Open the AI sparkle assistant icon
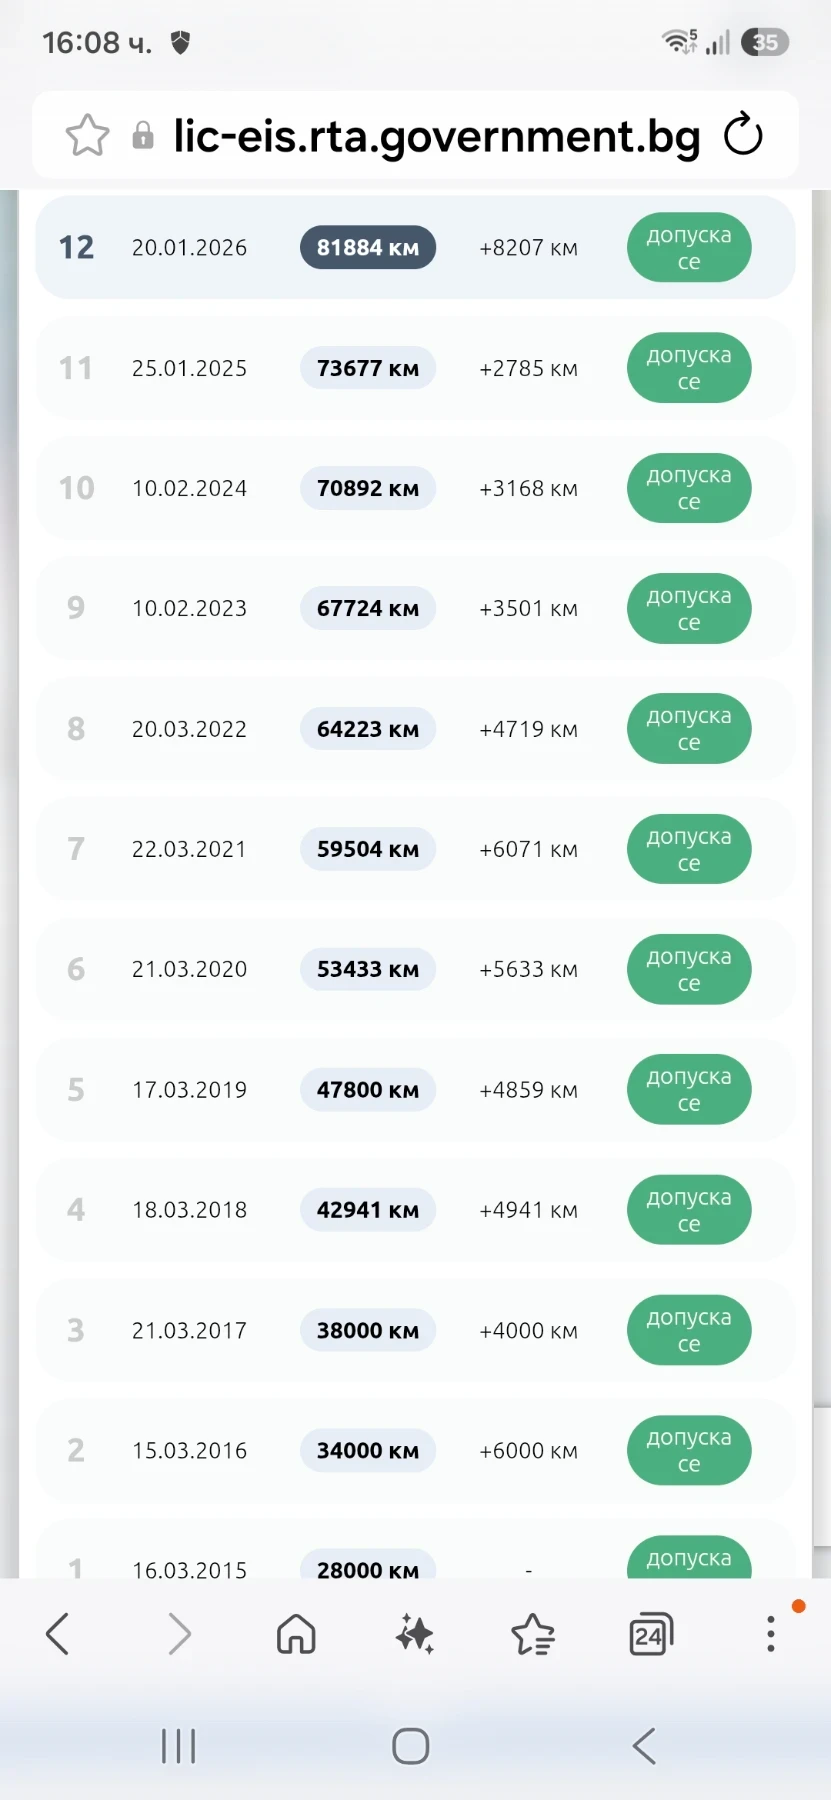831x1800 pixels. click(x=414, y=1634)
